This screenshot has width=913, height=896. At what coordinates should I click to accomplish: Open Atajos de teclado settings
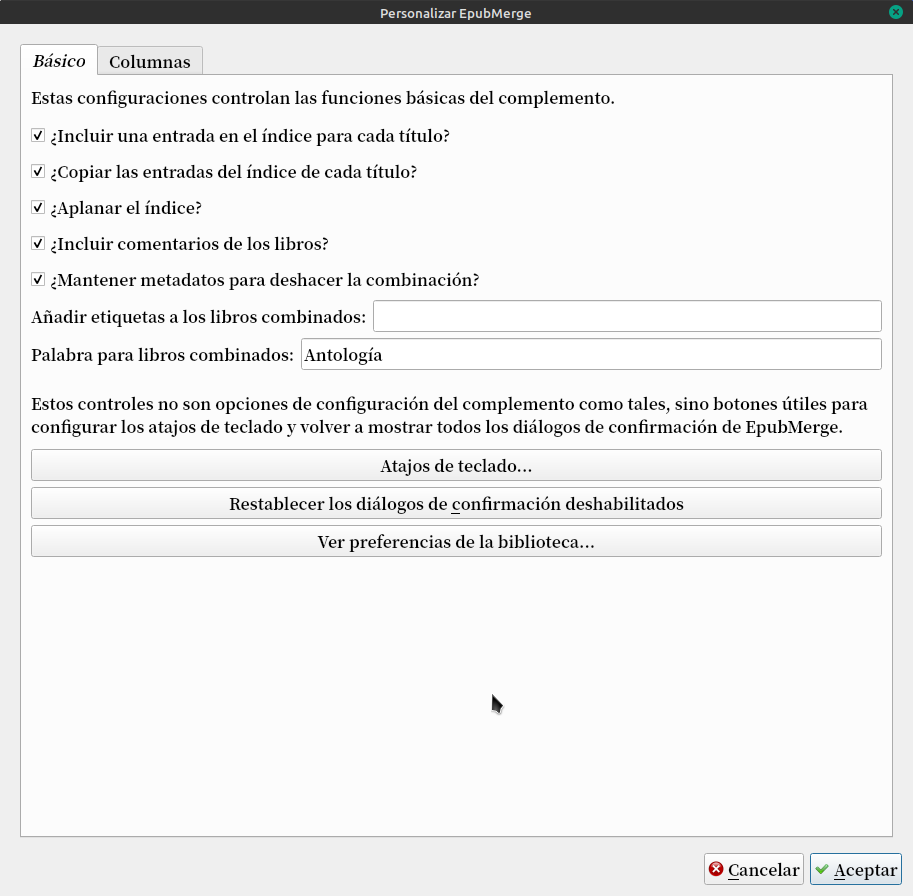456,465
